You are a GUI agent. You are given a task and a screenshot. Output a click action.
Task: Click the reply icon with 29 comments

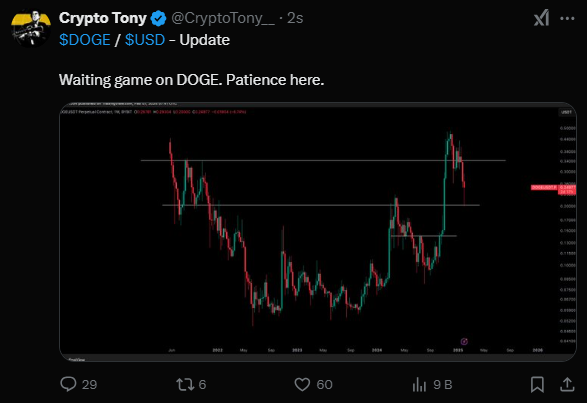[68, 384]
